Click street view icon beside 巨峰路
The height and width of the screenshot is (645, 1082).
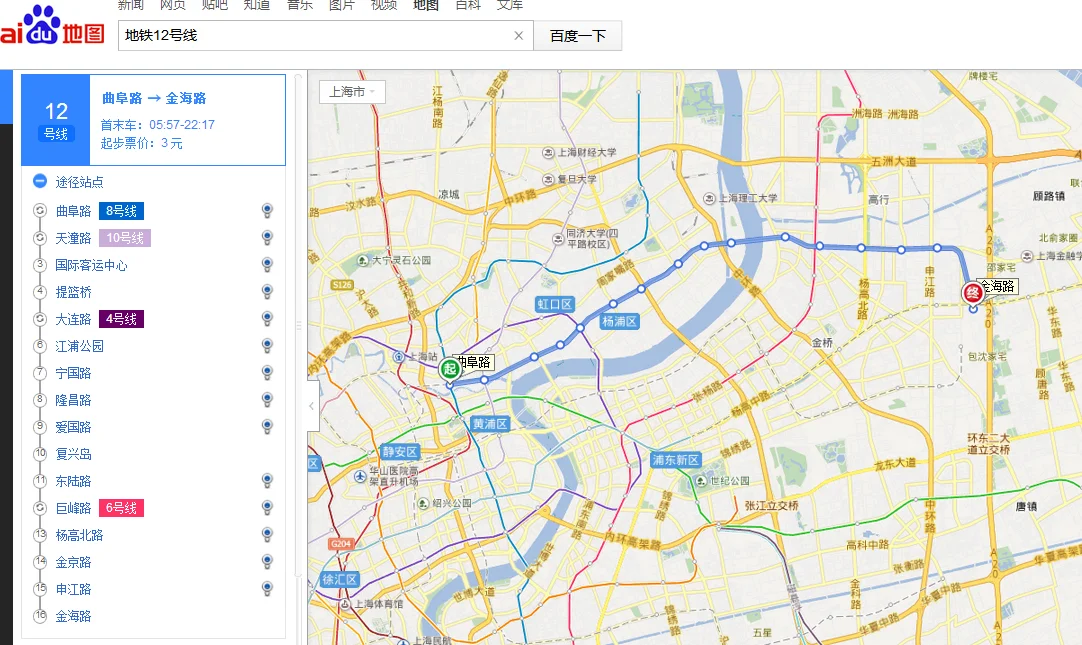pyautogui.click(x=267, y=508)
